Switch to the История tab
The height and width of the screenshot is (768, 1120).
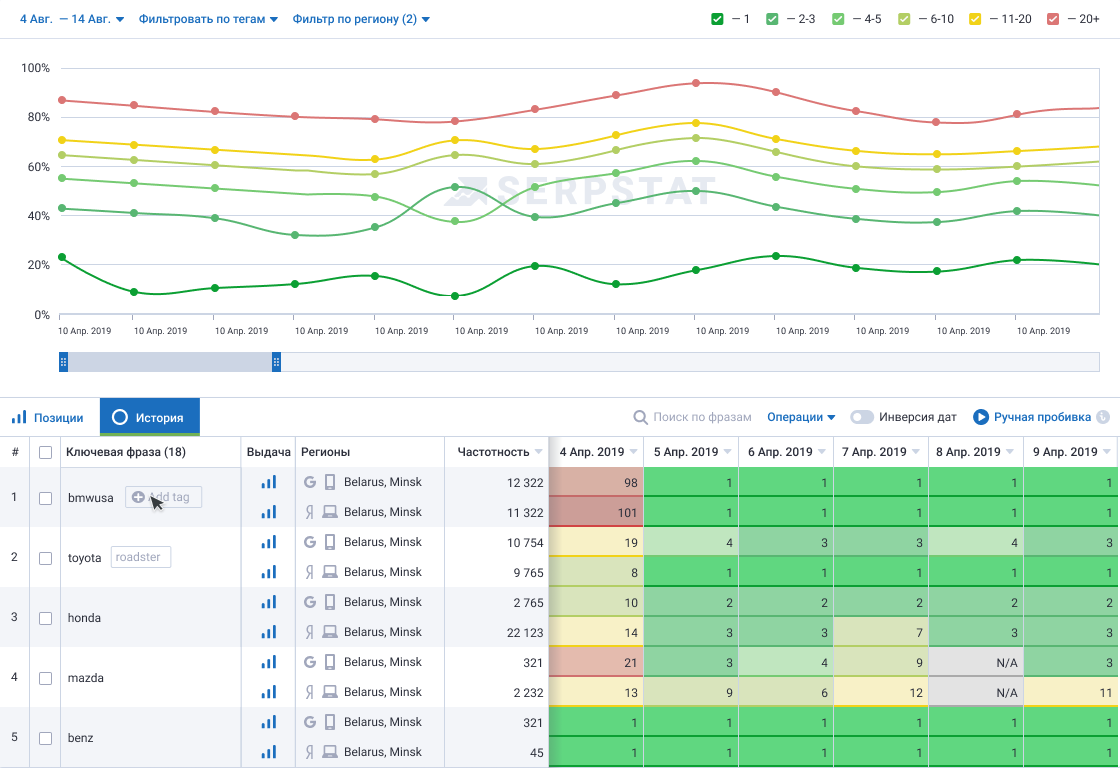coord(149,417)
